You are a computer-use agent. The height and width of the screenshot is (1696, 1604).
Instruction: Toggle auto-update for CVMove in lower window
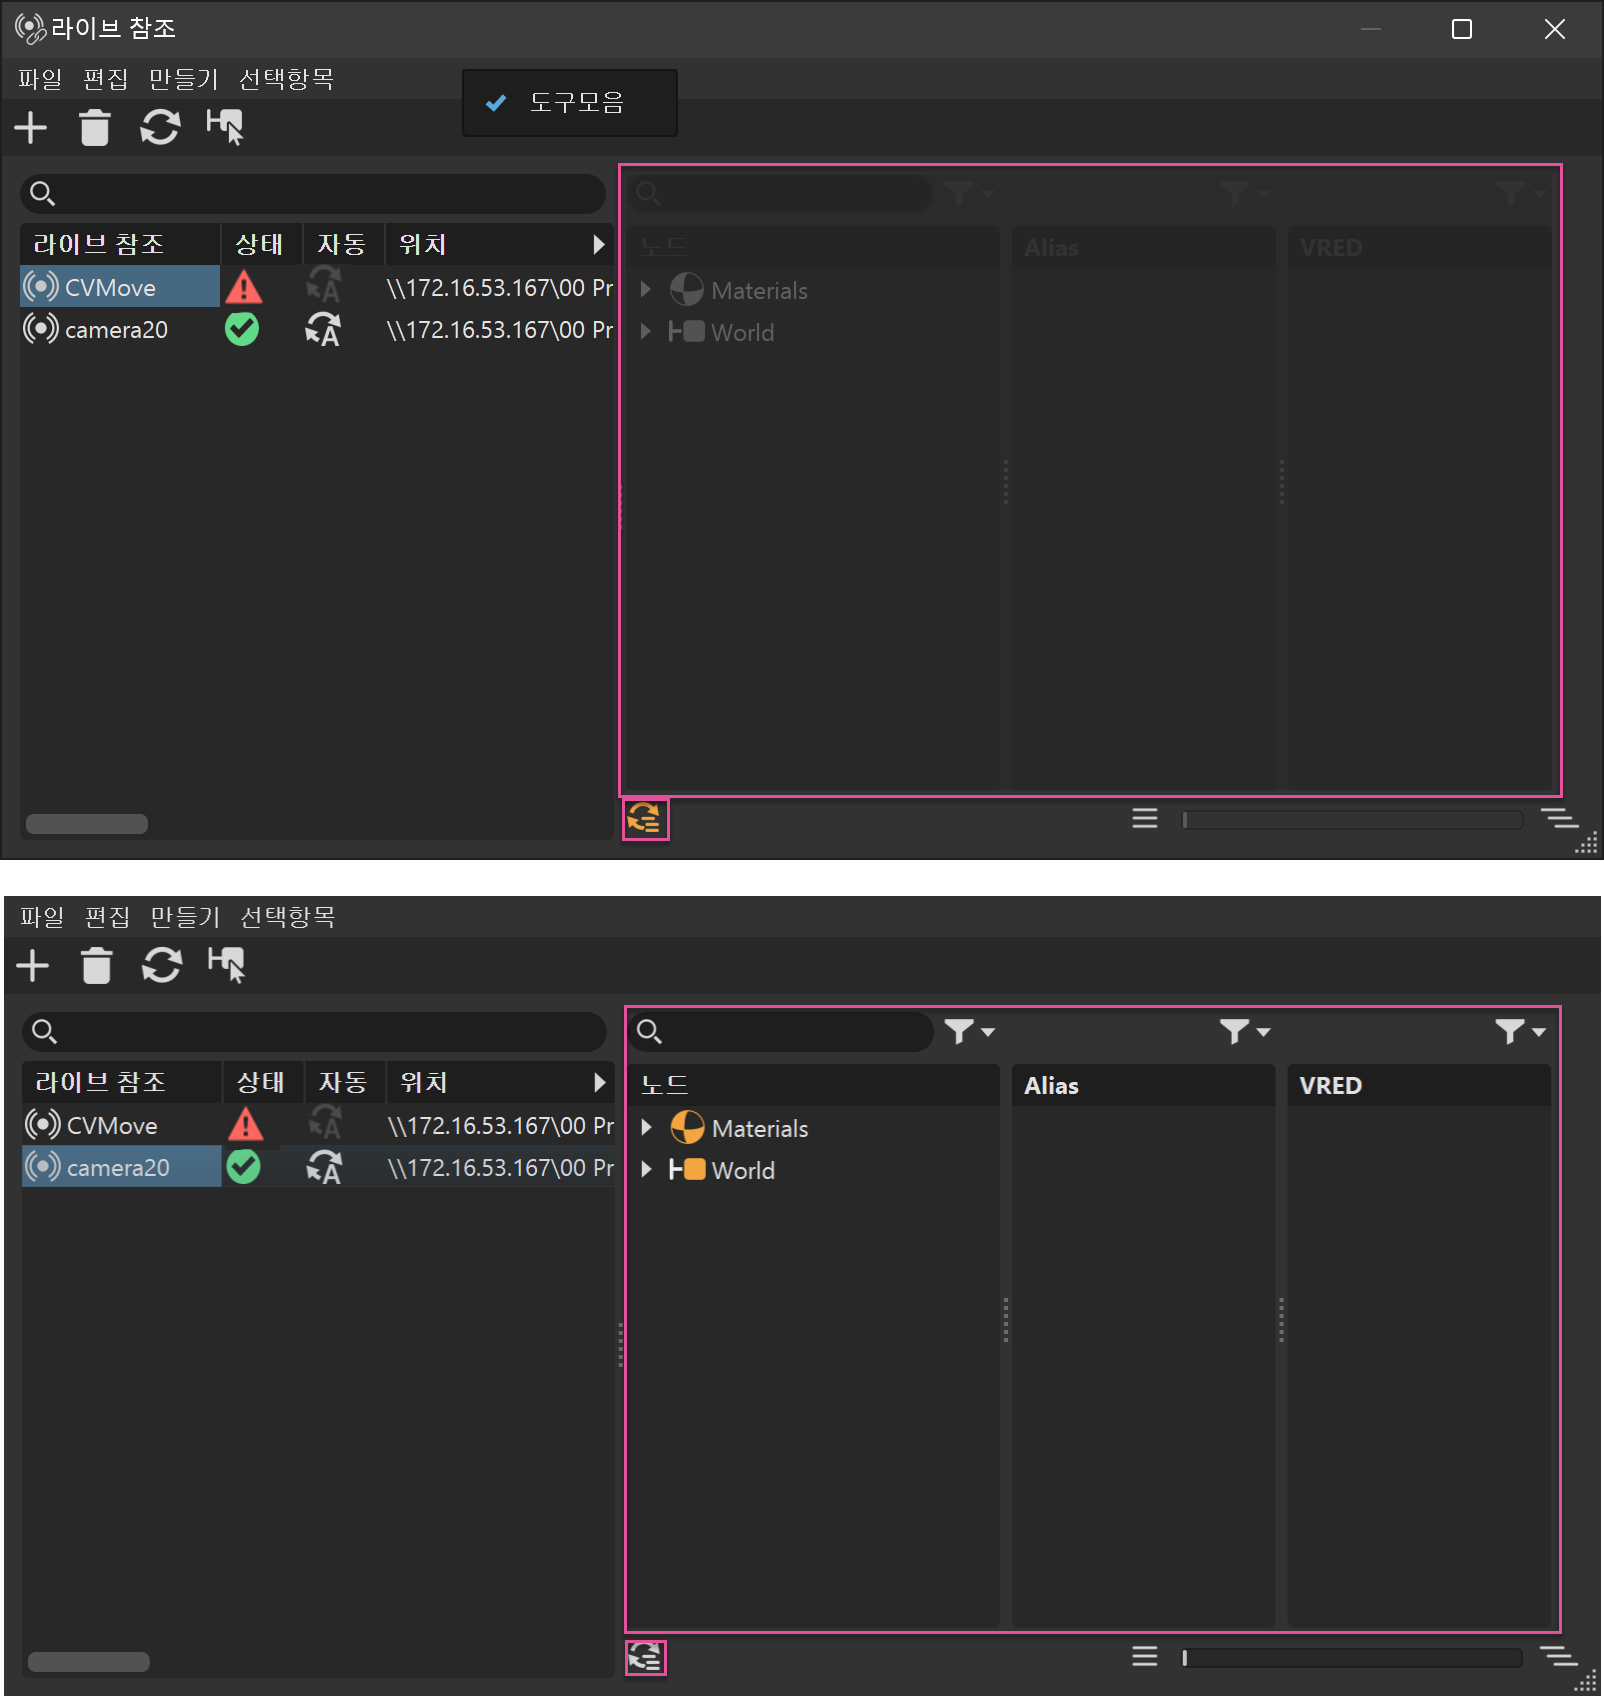click(x=325, y=1124)
